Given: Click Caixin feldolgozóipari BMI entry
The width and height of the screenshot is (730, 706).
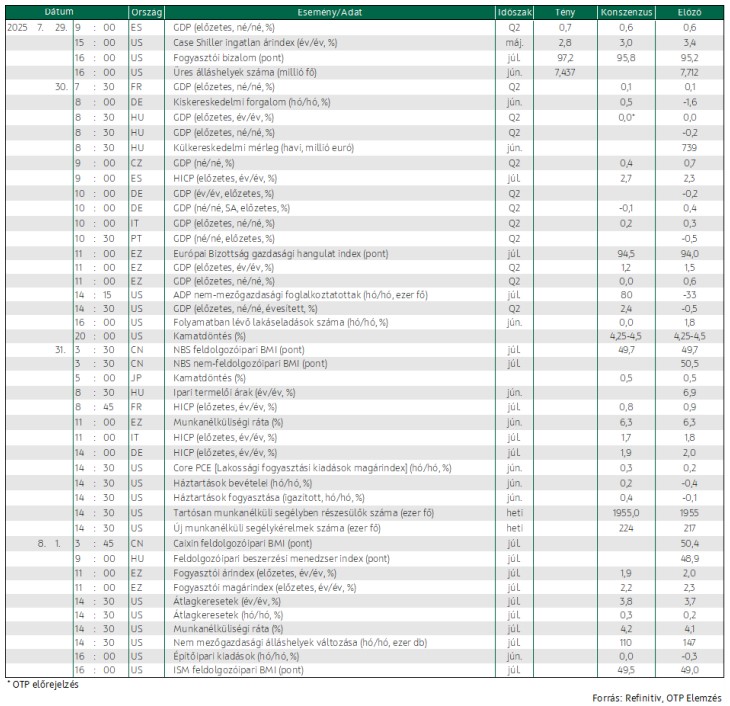Looking at the screenshot, I should 242,543.
